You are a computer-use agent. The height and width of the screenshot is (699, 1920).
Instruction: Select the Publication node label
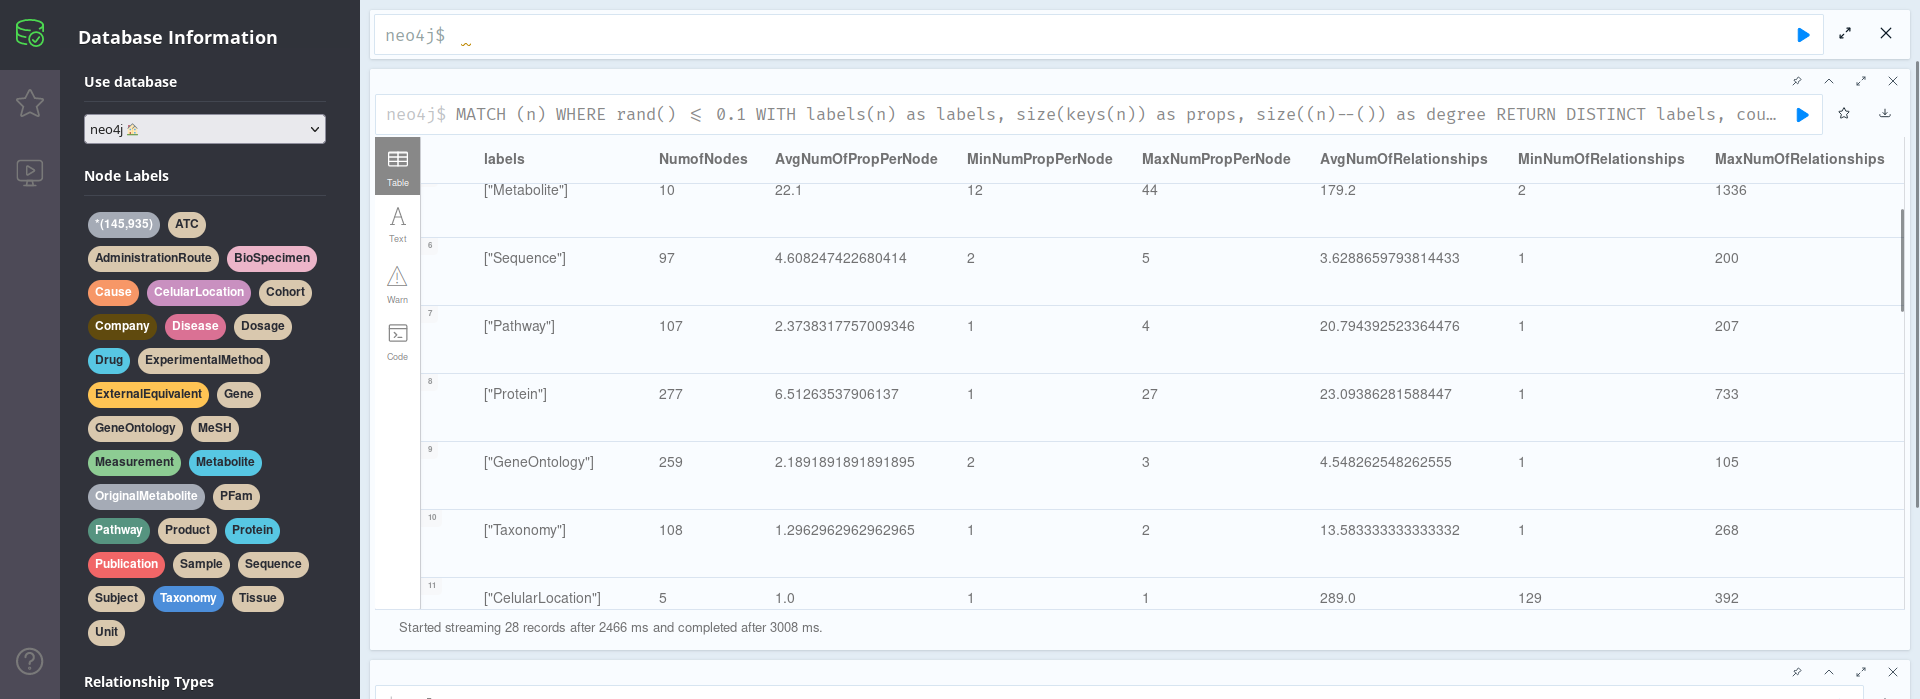pyautogui.click(x=126, y=565)
